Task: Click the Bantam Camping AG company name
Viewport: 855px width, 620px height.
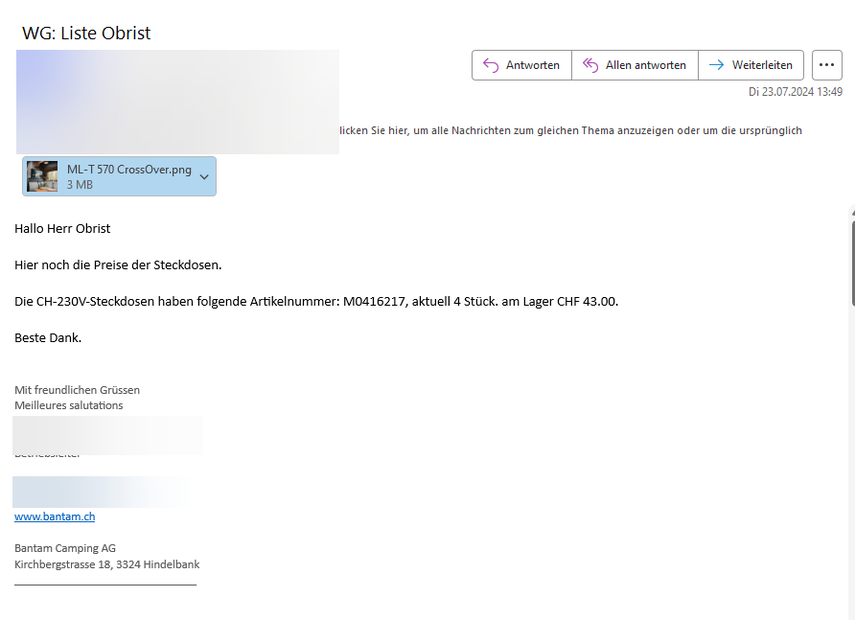Action: 64,548
